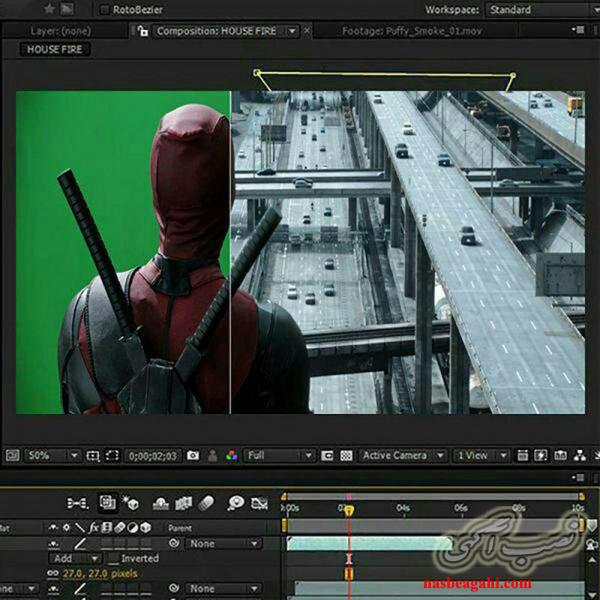Viewport: 600px width, 600px height.
Task: Toggle the region of interest icon
Action: click(326, 456)
